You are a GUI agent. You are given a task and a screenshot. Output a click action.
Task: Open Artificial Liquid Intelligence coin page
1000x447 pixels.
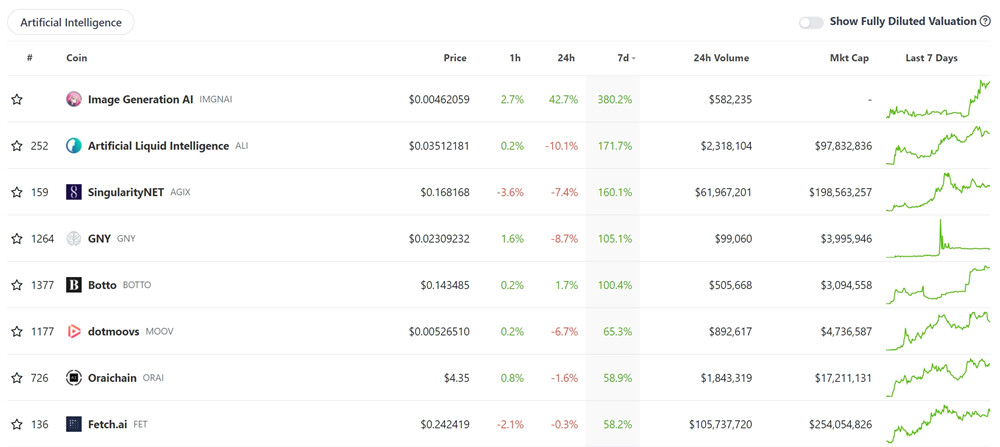(158, 146)
